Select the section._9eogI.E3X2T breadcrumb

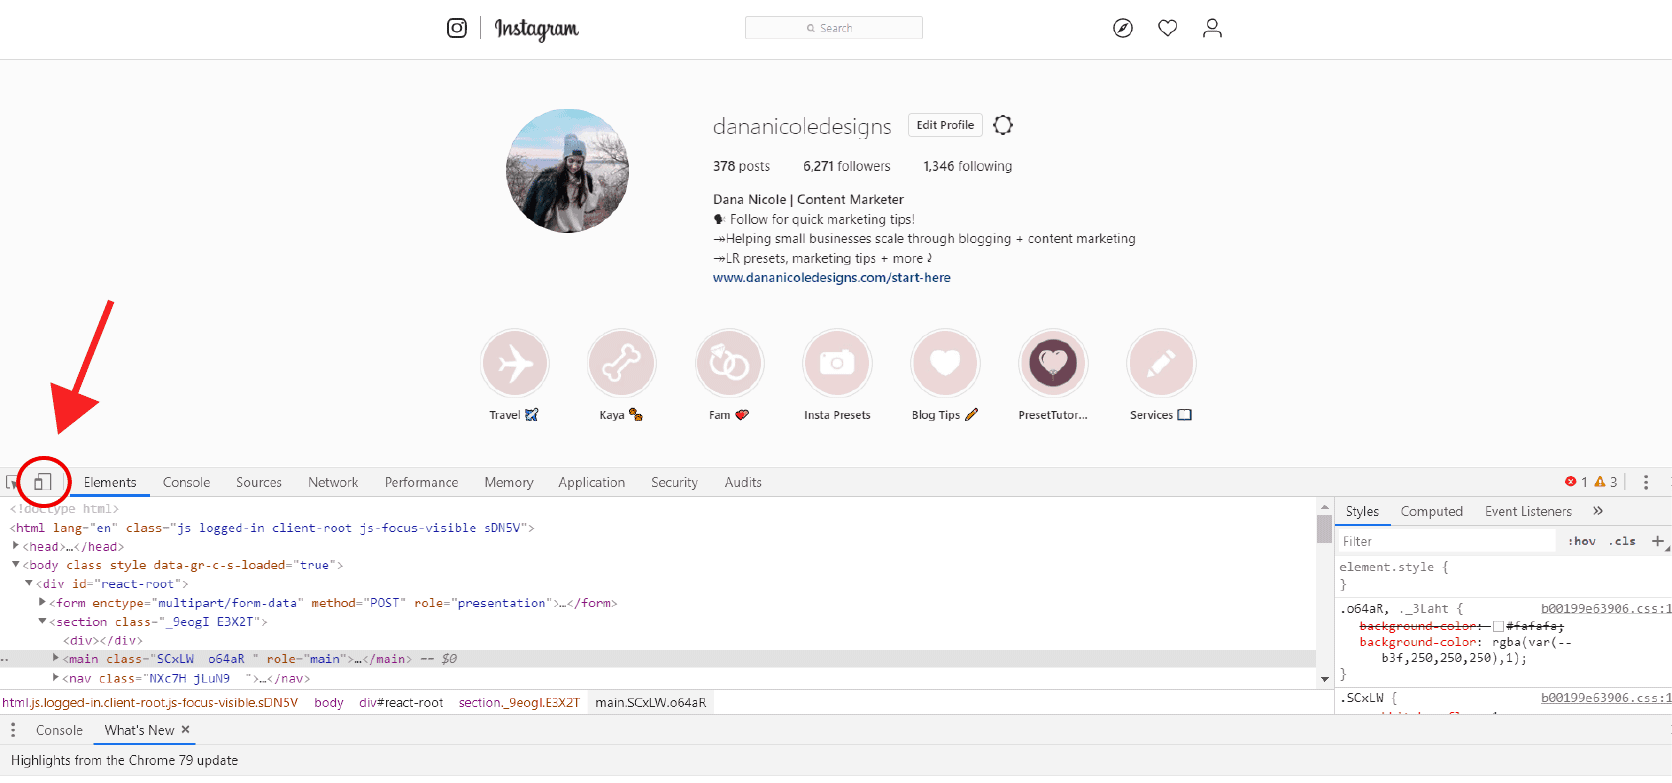pos(519,703)
